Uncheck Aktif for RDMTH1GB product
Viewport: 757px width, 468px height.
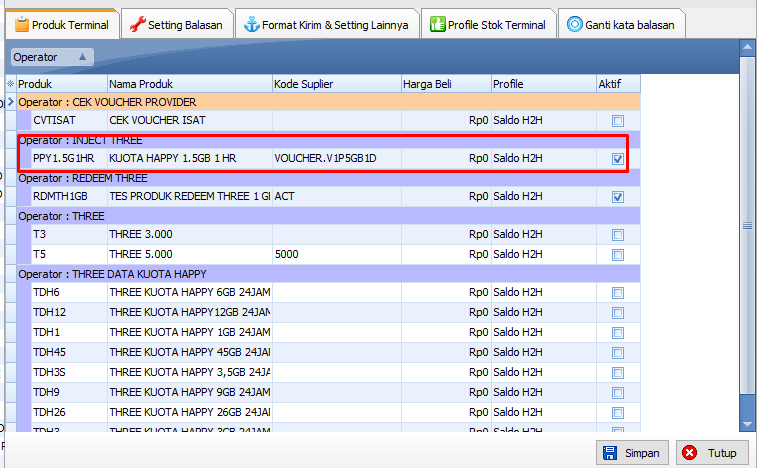(617, 197)
